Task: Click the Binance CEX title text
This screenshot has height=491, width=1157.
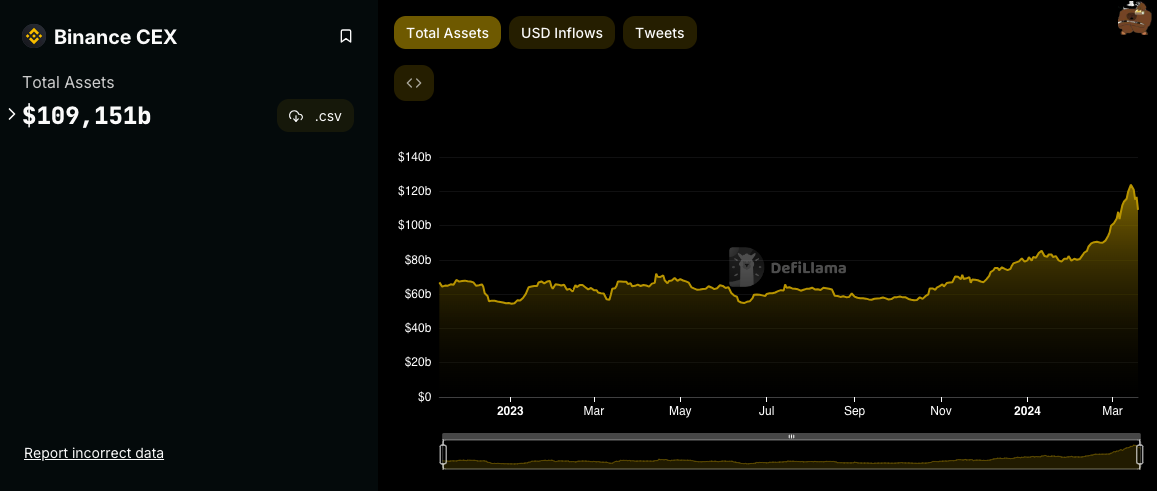Action: 115,37
